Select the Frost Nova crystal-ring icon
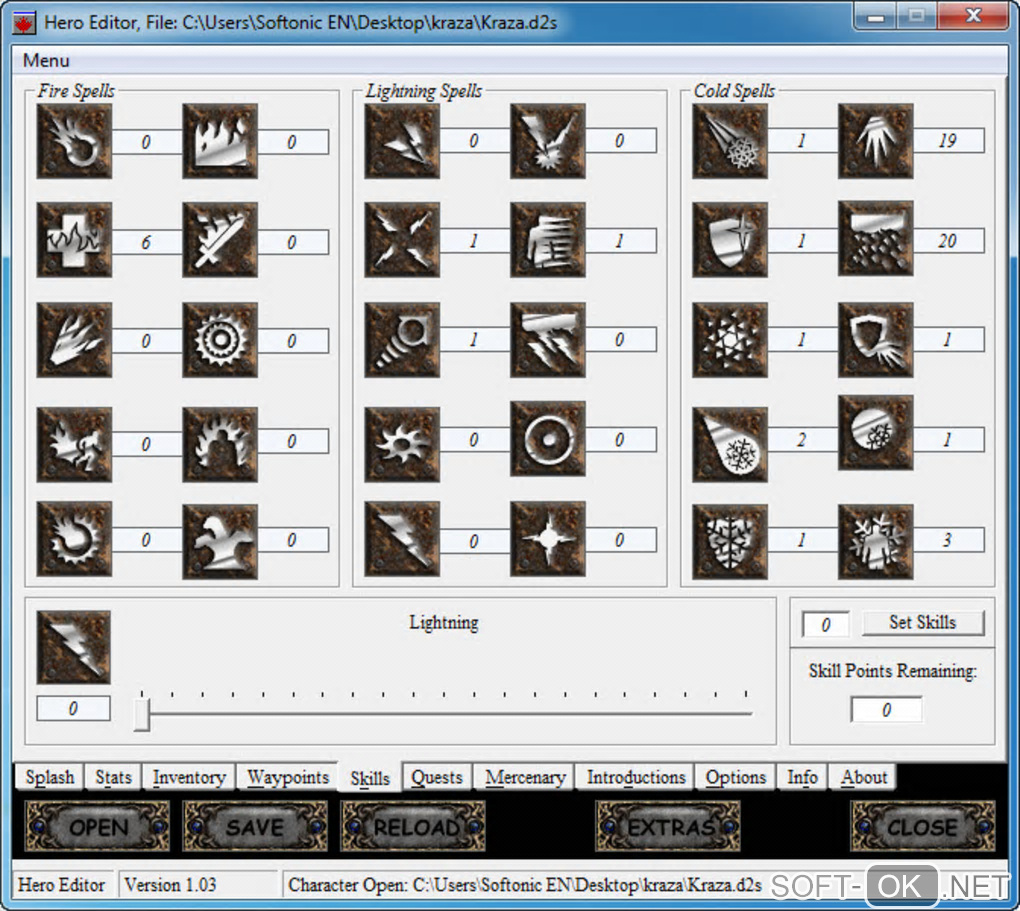The image size is (1020, 911). click(730, 340)
